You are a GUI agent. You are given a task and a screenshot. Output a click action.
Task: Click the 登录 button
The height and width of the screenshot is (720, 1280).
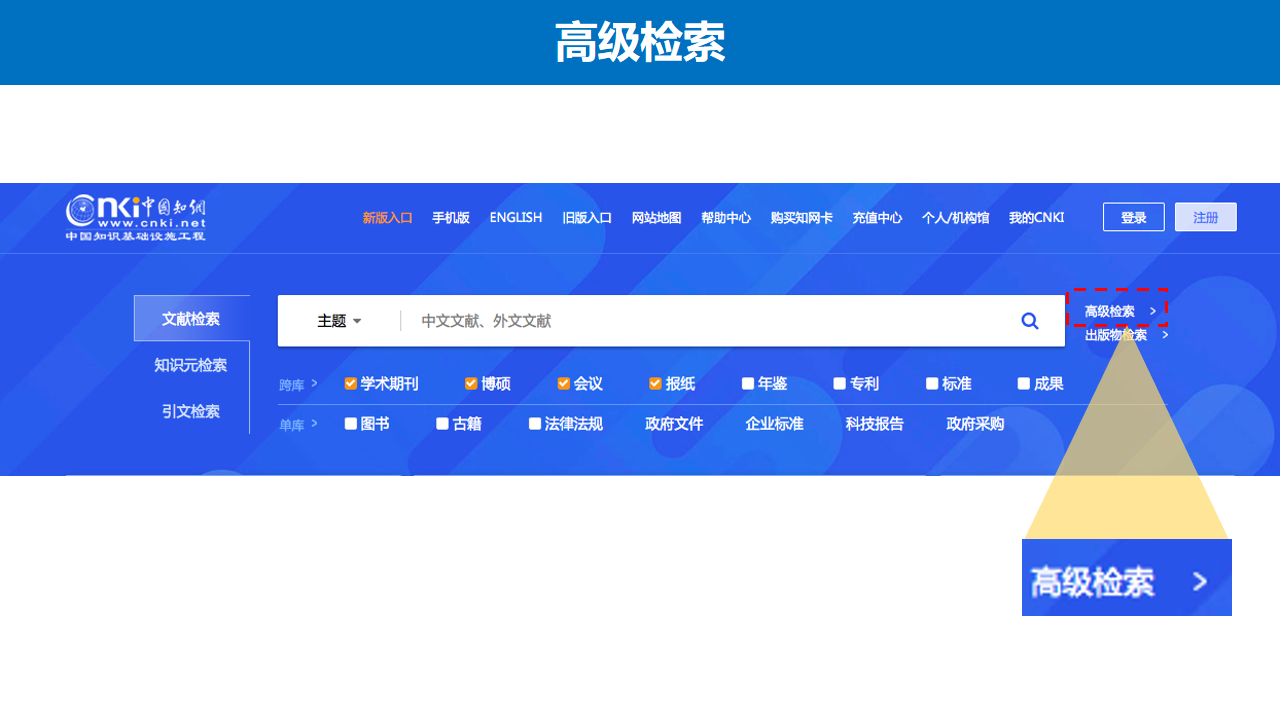coord(1133,217)
